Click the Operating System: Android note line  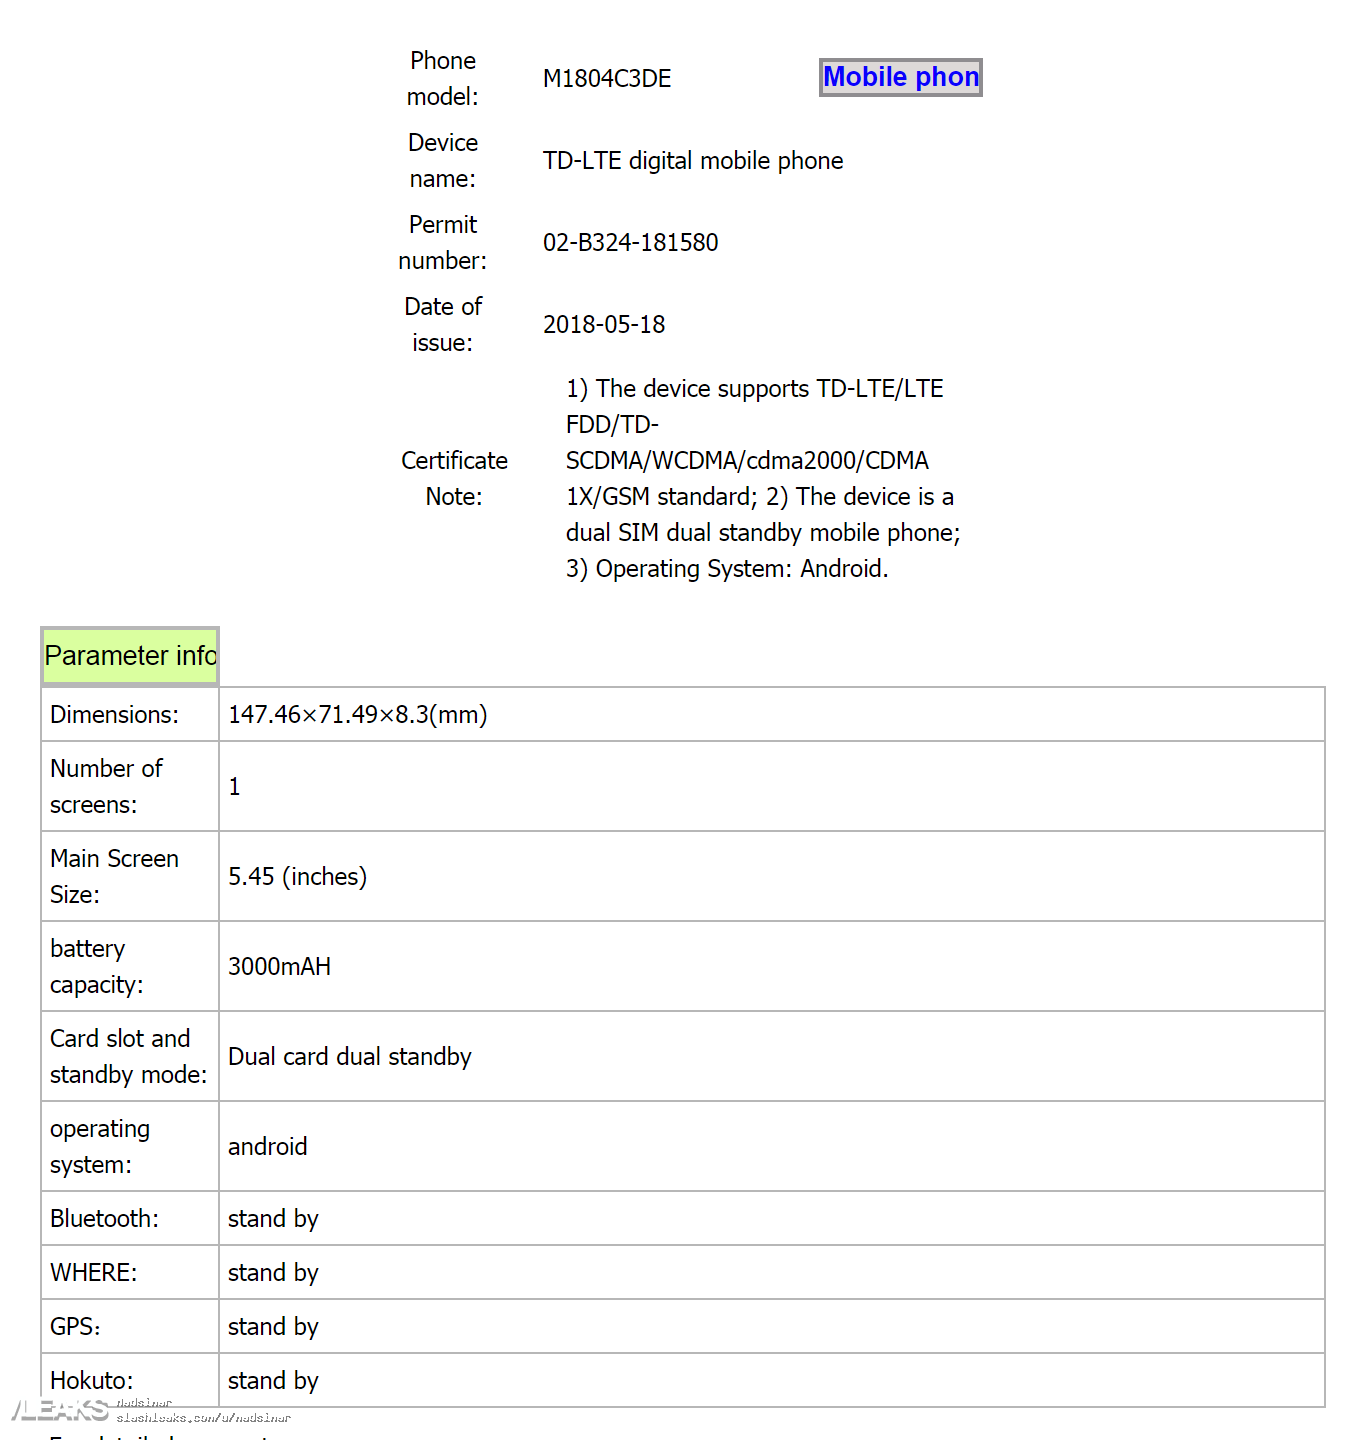[x=727, y=569]
